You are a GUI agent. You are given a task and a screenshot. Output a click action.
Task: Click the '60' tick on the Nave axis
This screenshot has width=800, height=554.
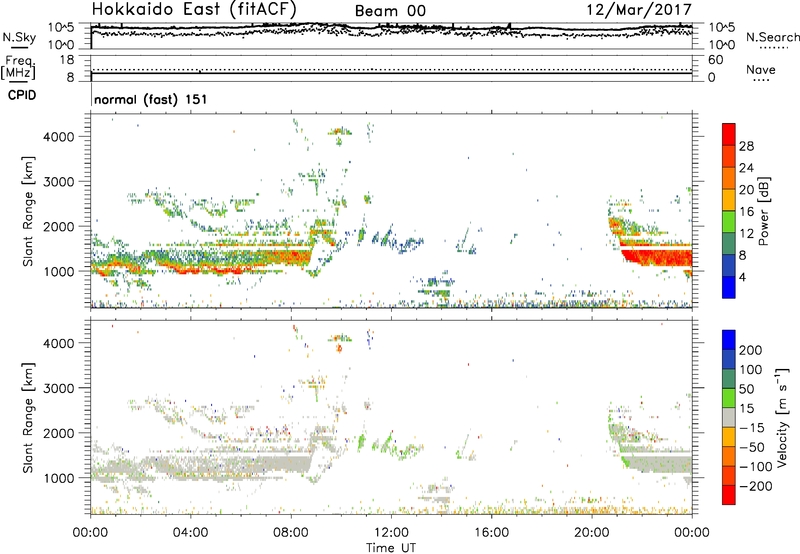tap(716, 60)
